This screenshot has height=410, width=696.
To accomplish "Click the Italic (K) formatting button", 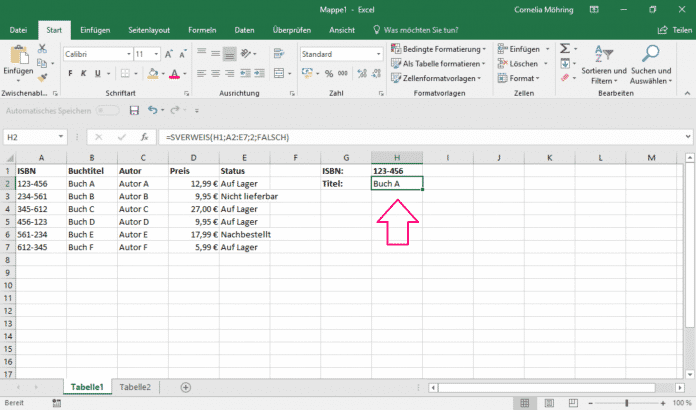I will click(83, 73).
